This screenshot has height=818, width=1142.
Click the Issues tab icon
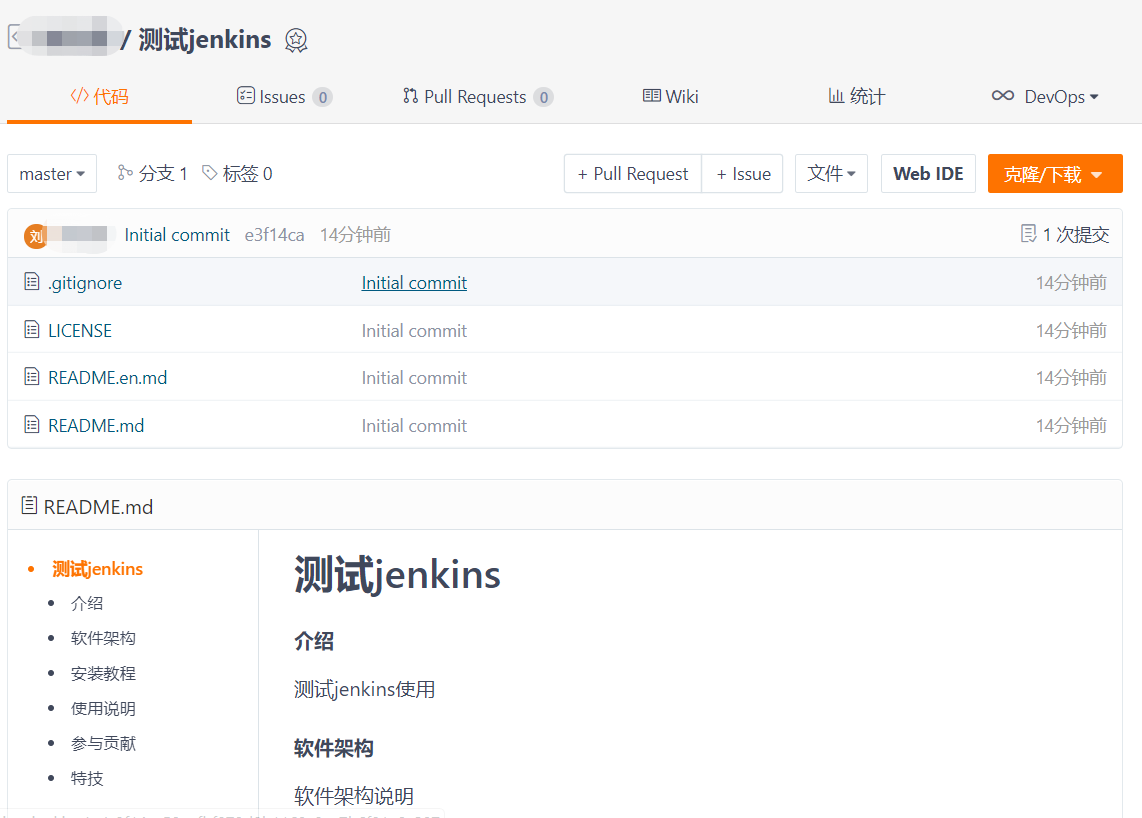pyautogui.click(x=245, y=95)
